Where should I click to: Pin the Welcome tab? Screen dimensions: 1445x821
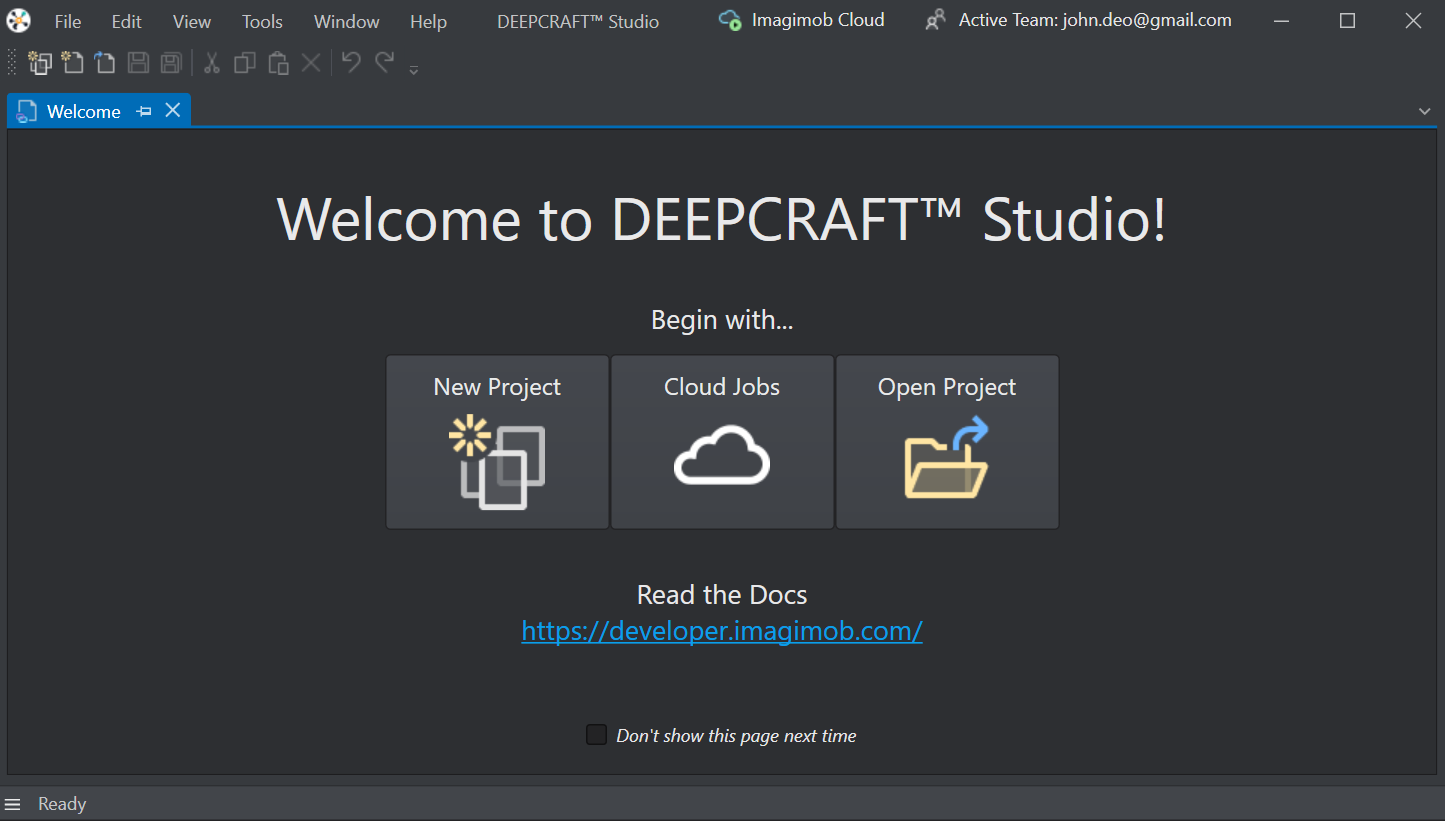pos(144,111)
